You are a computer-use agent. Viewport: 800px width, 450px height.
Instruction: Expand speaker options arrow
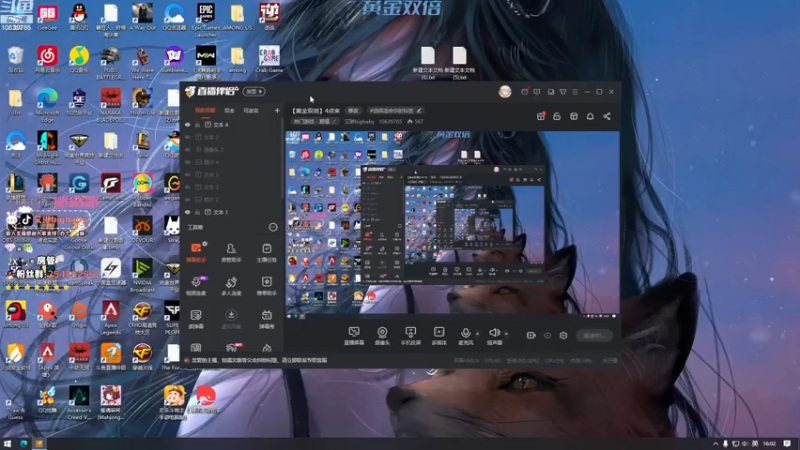[x=506, y=334]
